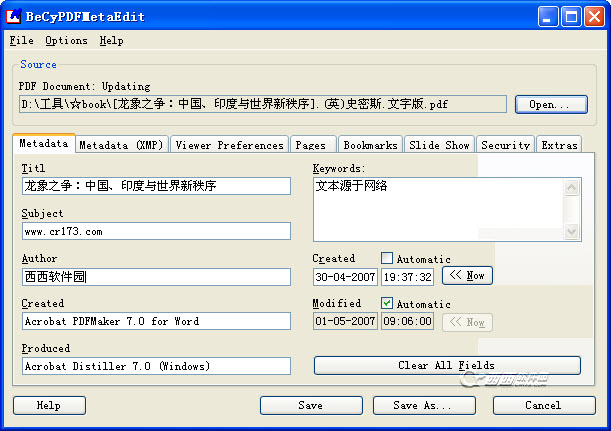Click the Created time field 19:37:32
The height and width of the screenshot is (431, 611).
407,277
